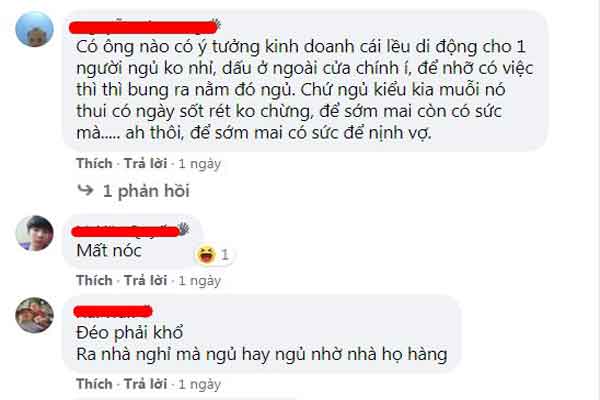Screen dimensions: 600x400
Task: Open the avatar beside the "Mất nóc" comment
Action: 34,233
